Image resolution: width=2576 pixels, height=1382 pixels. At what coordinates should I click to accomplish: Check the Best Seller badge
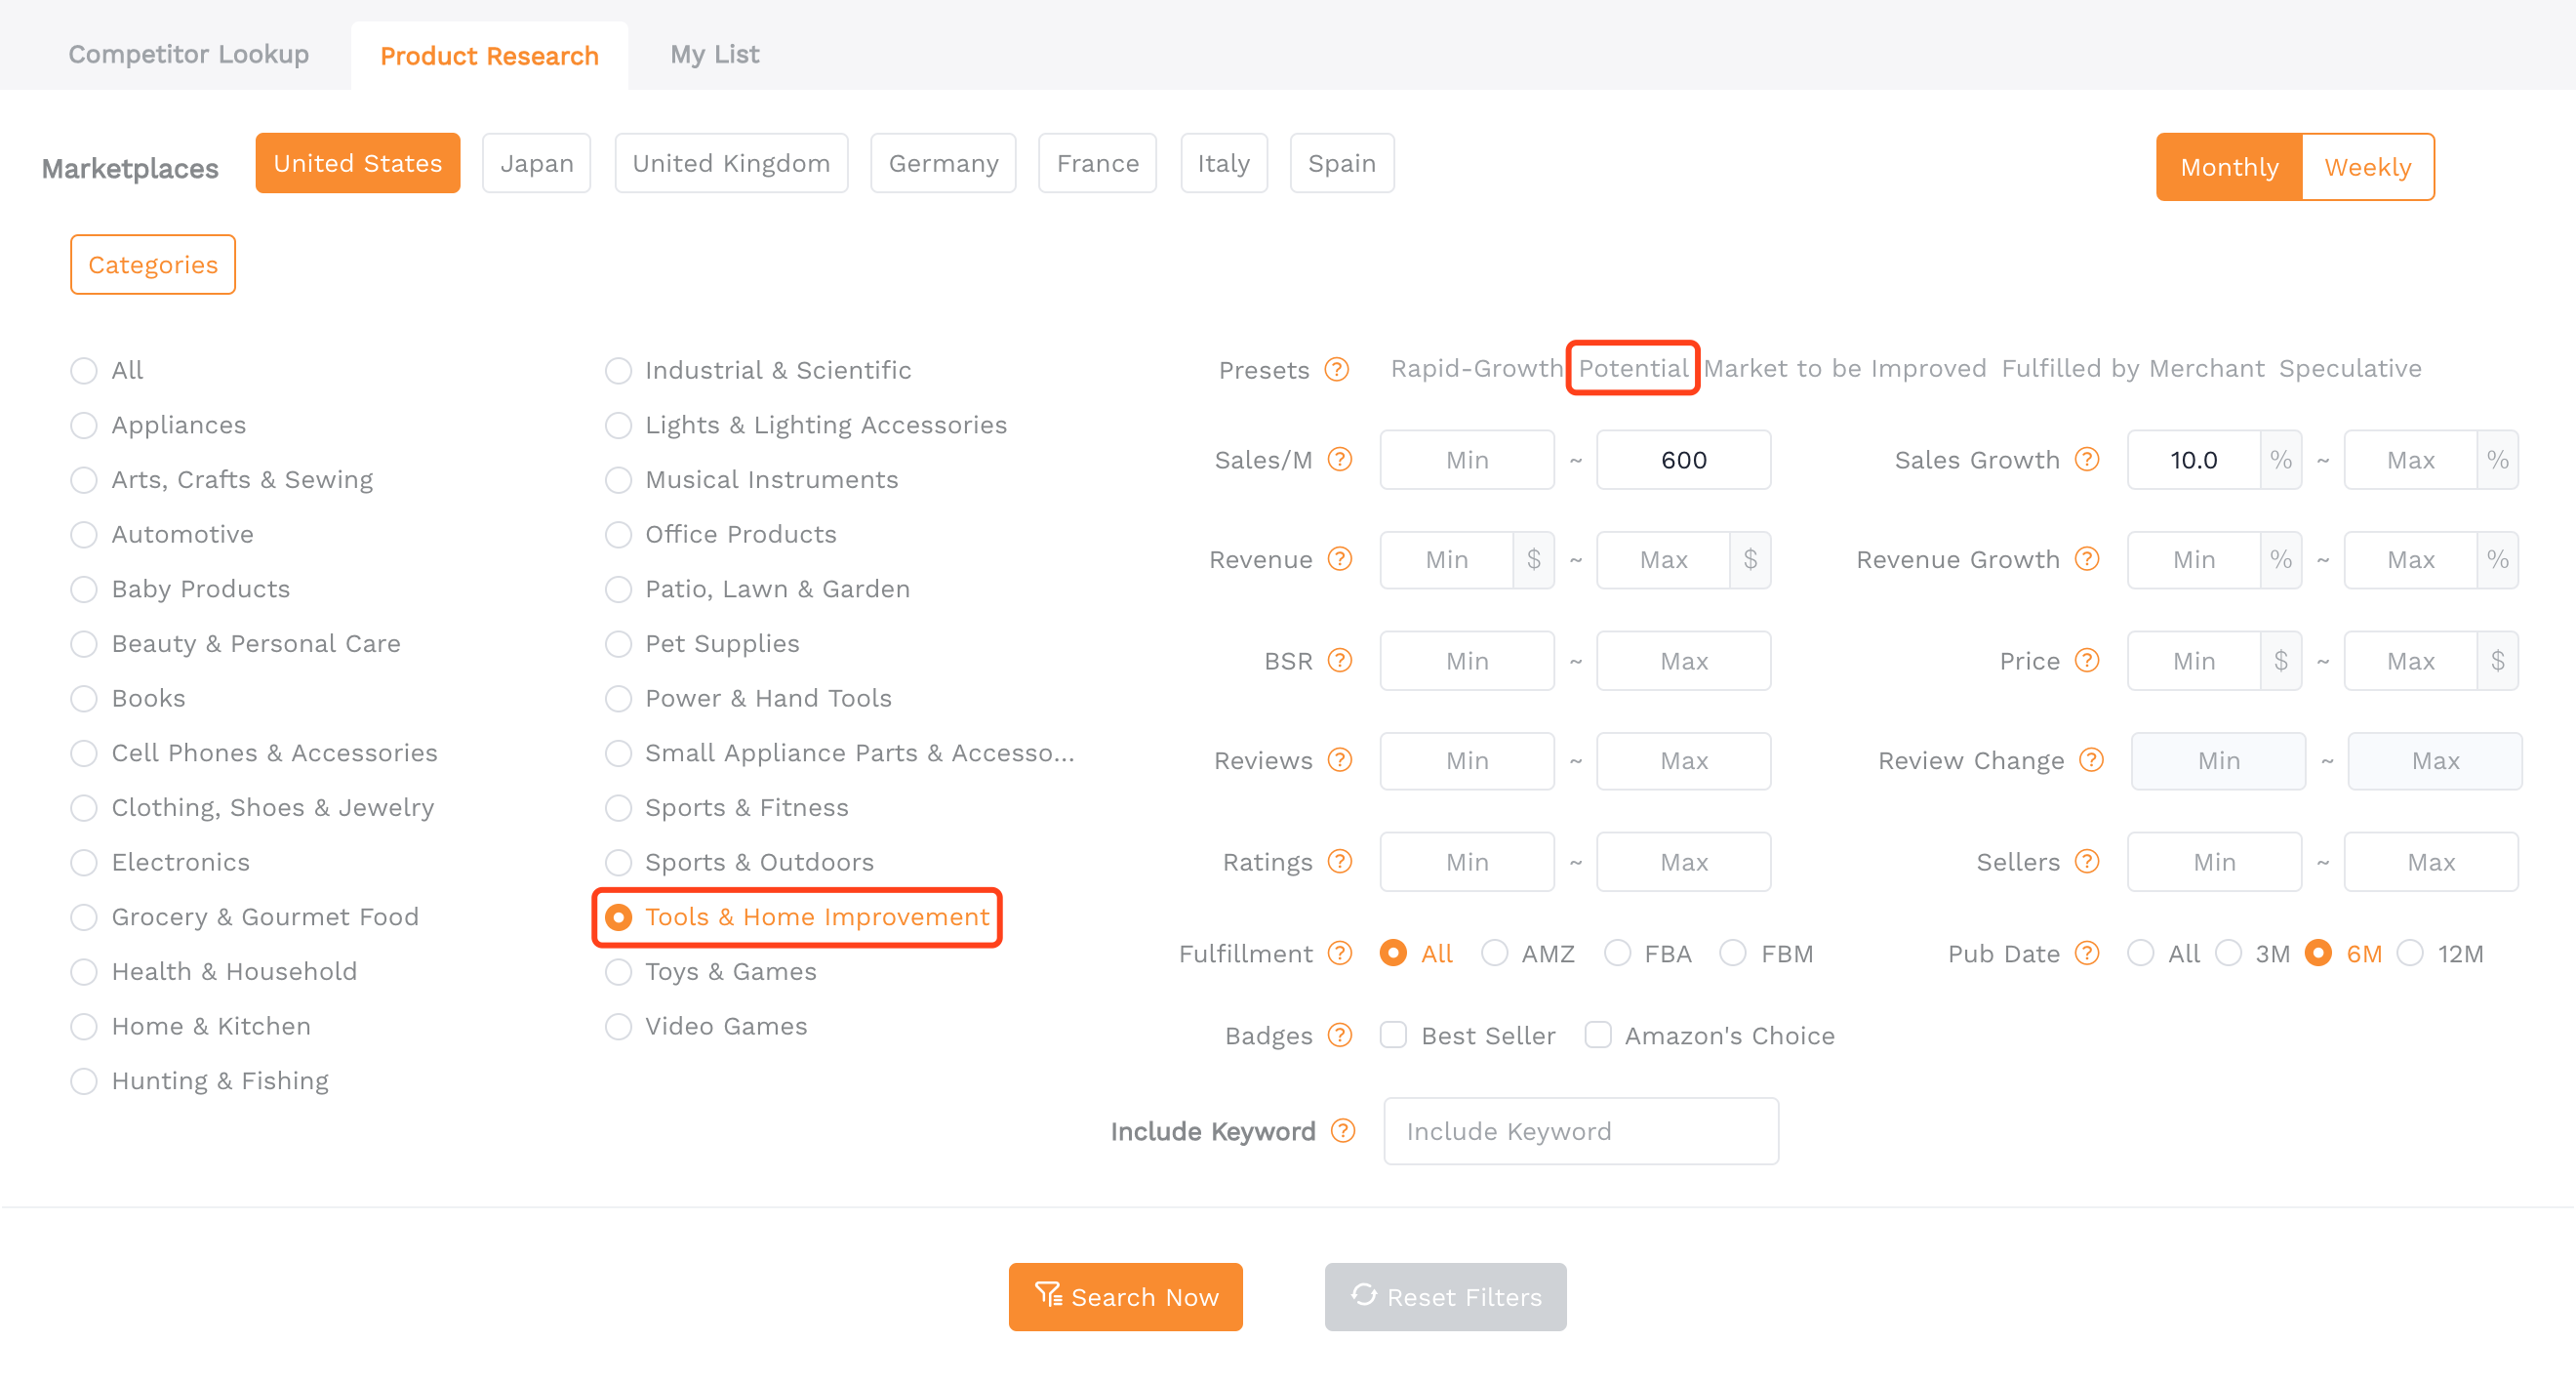[x=1393, y=1036]
